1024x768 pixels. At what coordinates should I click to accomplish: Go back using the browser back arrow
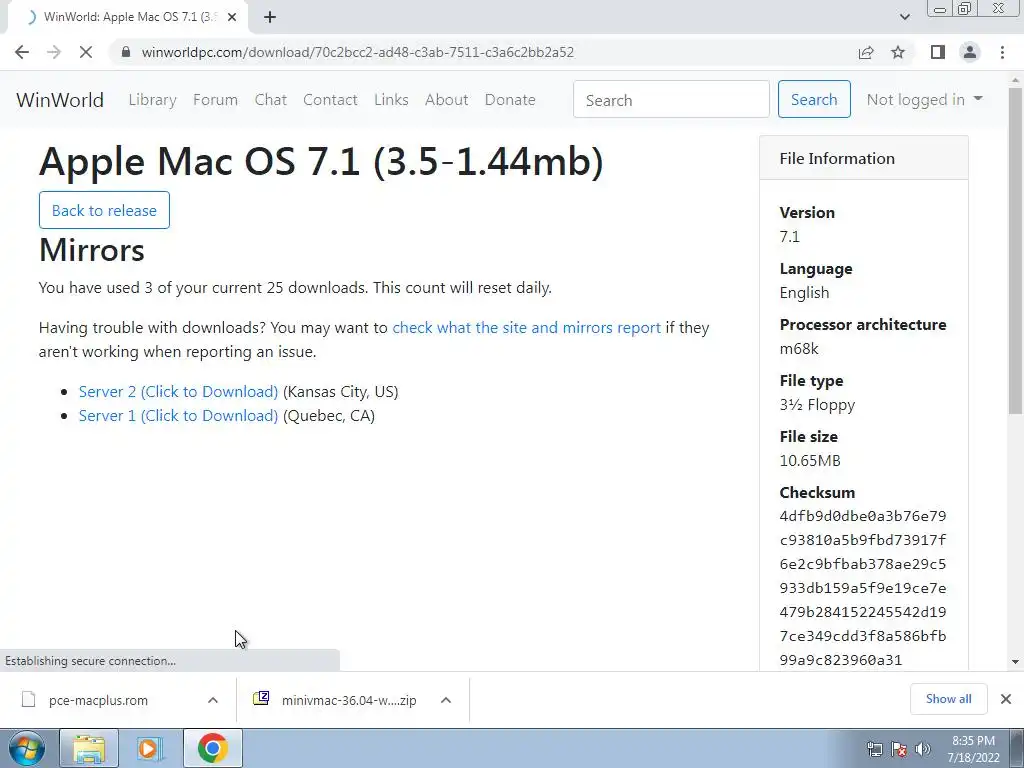click(22, 52)
